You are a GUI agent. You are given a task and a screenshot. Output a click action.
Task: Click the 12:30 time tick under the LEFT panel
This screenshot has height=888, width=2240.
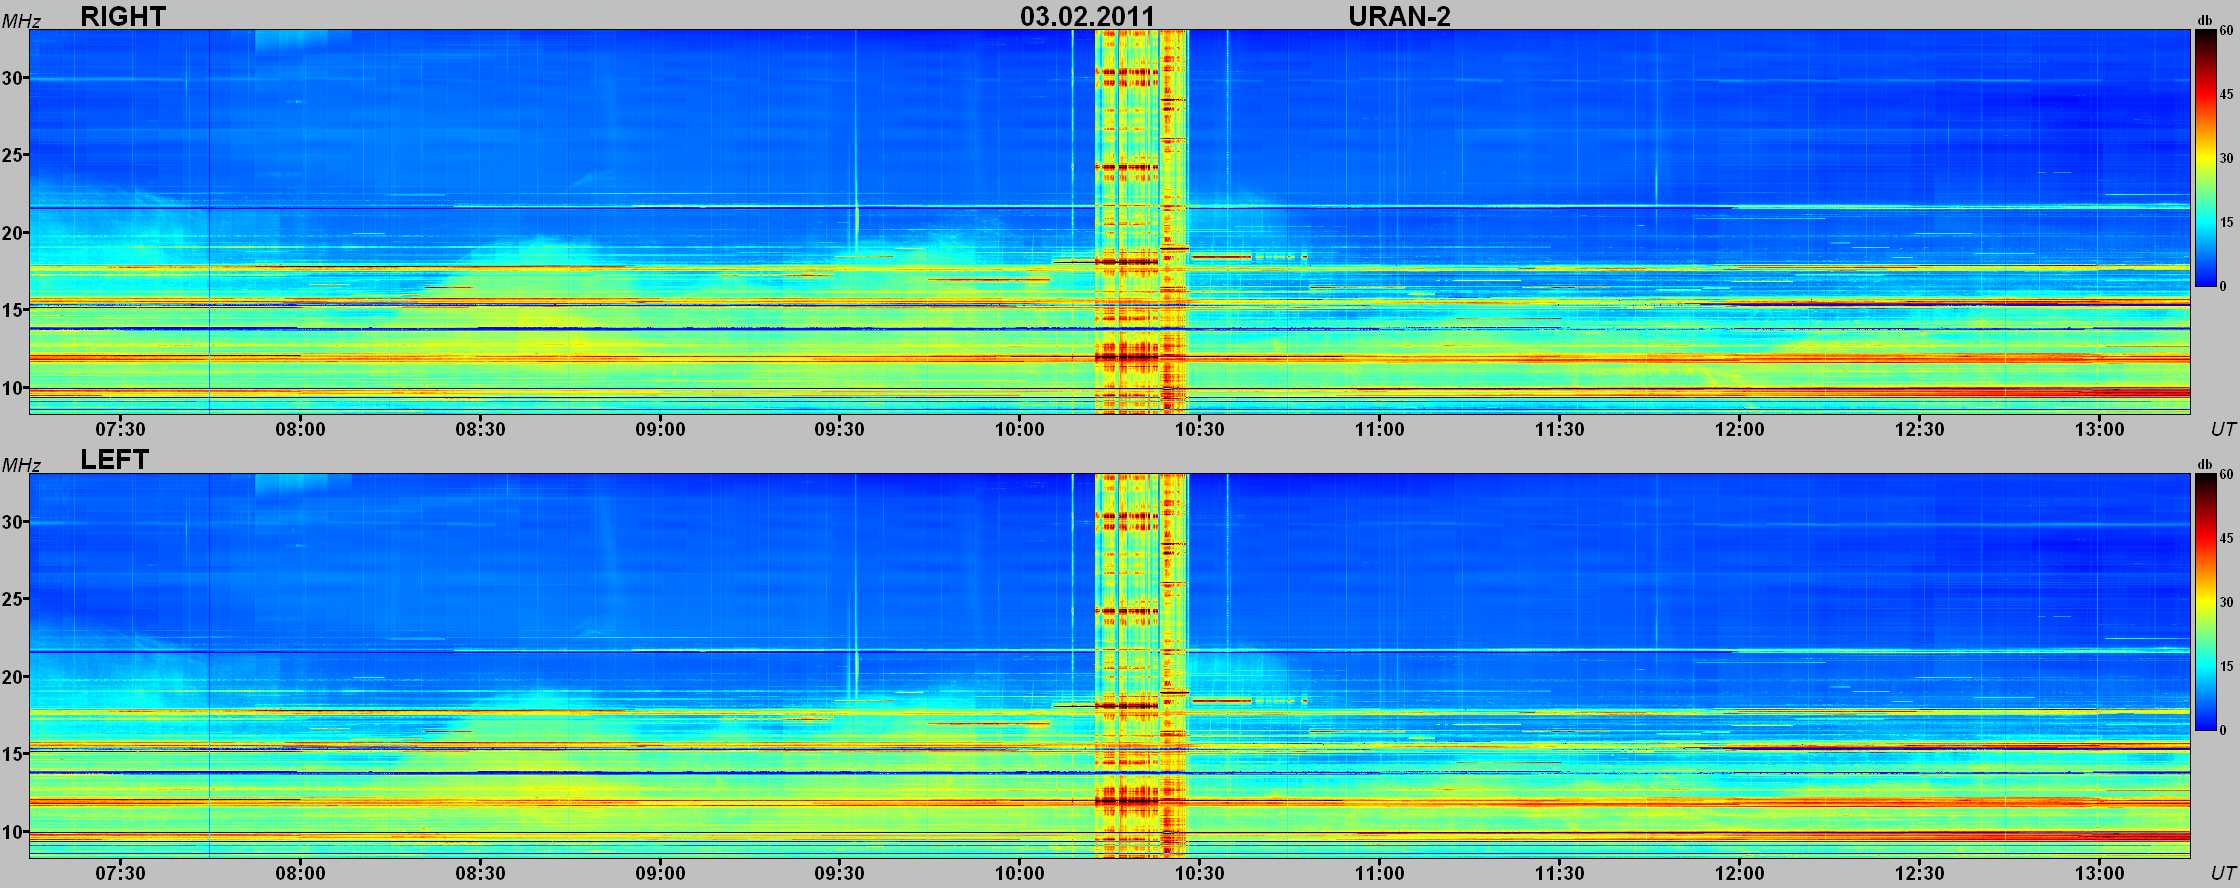coord(1920,874)
